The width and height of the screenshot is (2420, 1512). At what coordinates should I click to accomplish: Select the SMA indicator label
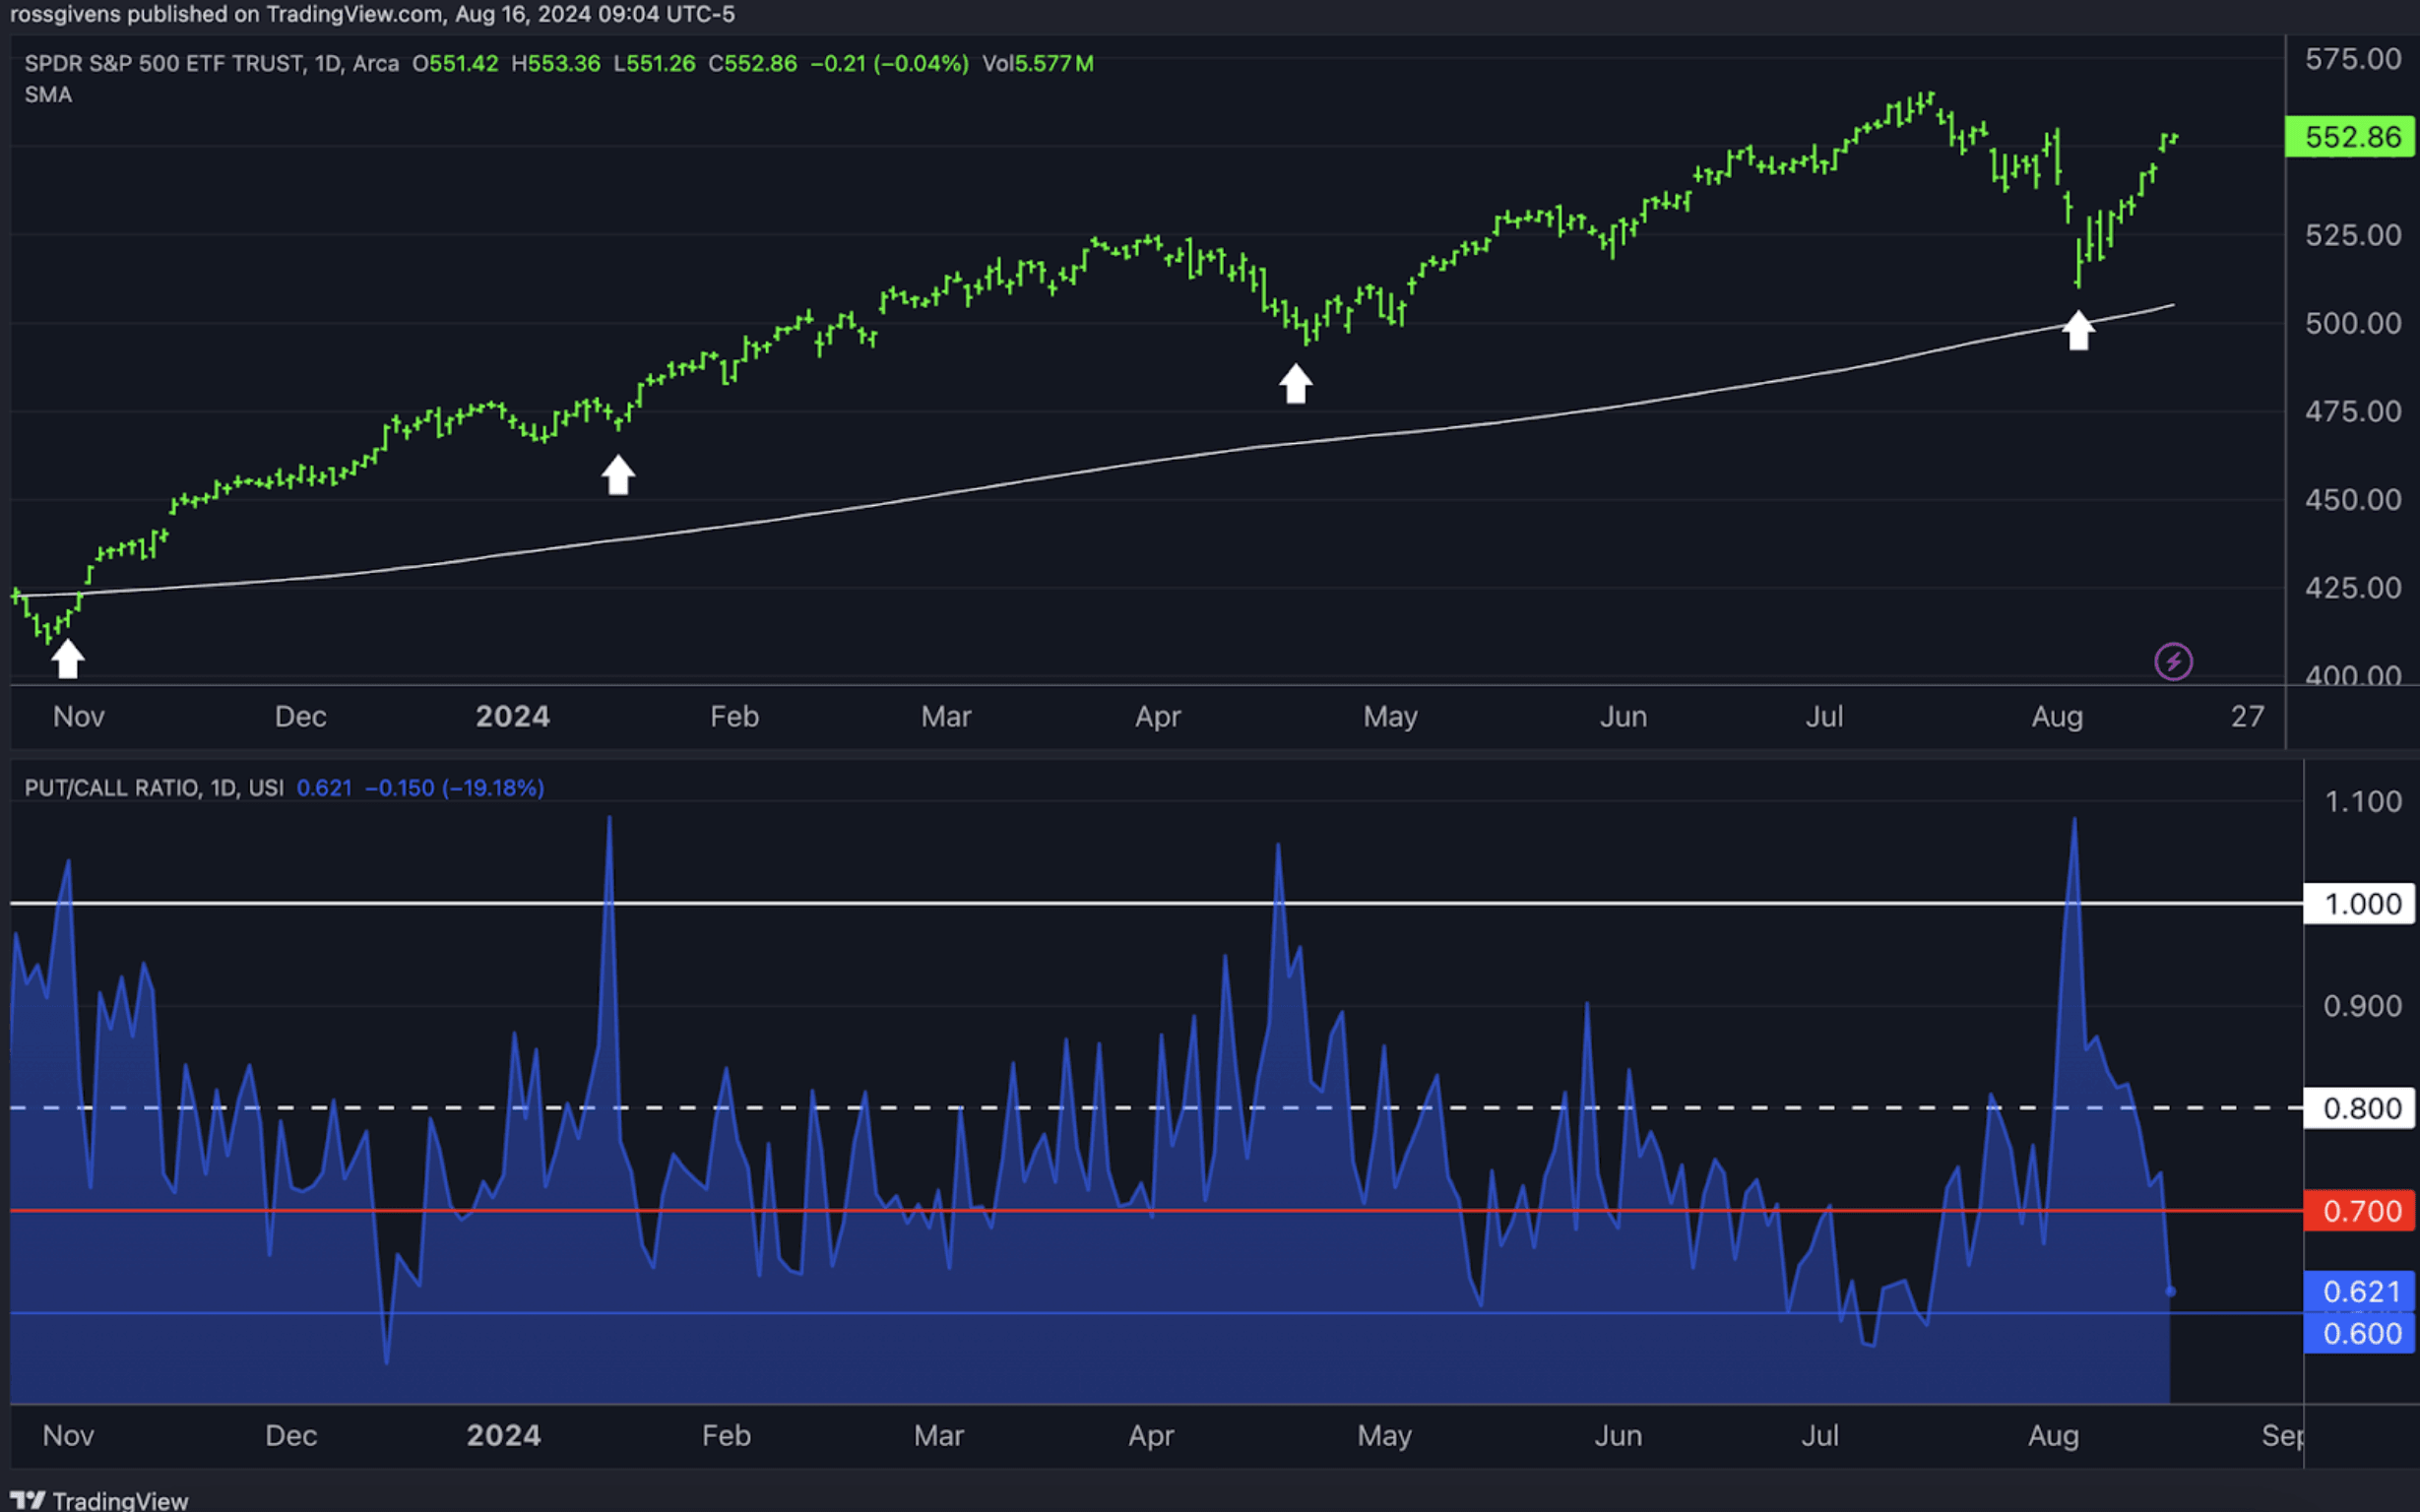tap(48, 95)
